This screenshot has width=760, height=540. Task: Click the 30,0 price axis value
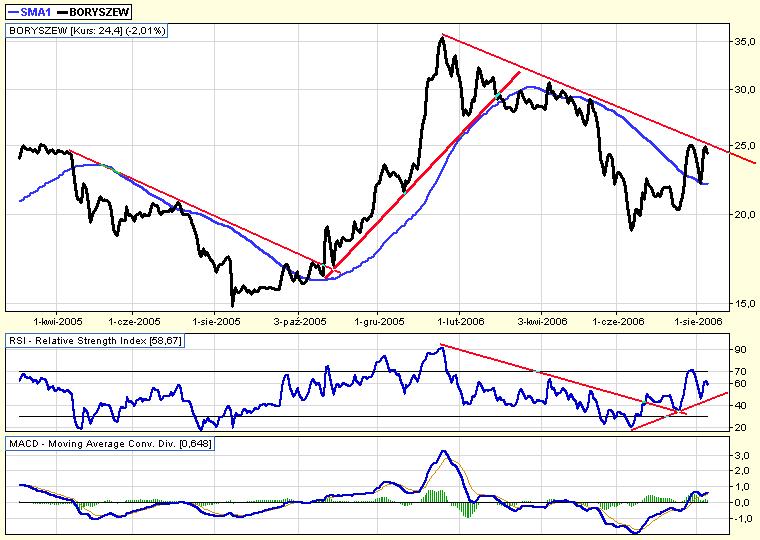click(x=743, y=90)
